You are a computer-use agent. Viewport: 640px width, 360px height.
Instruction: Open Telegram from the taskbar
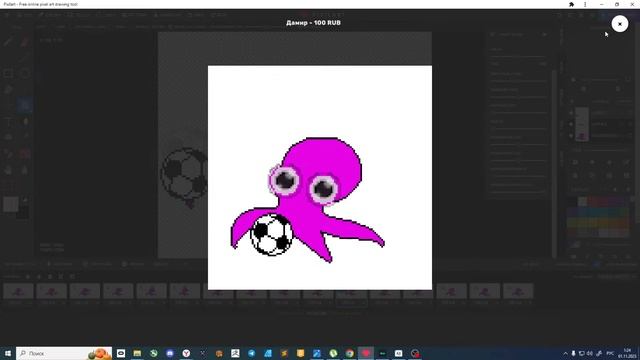[251, 353]
